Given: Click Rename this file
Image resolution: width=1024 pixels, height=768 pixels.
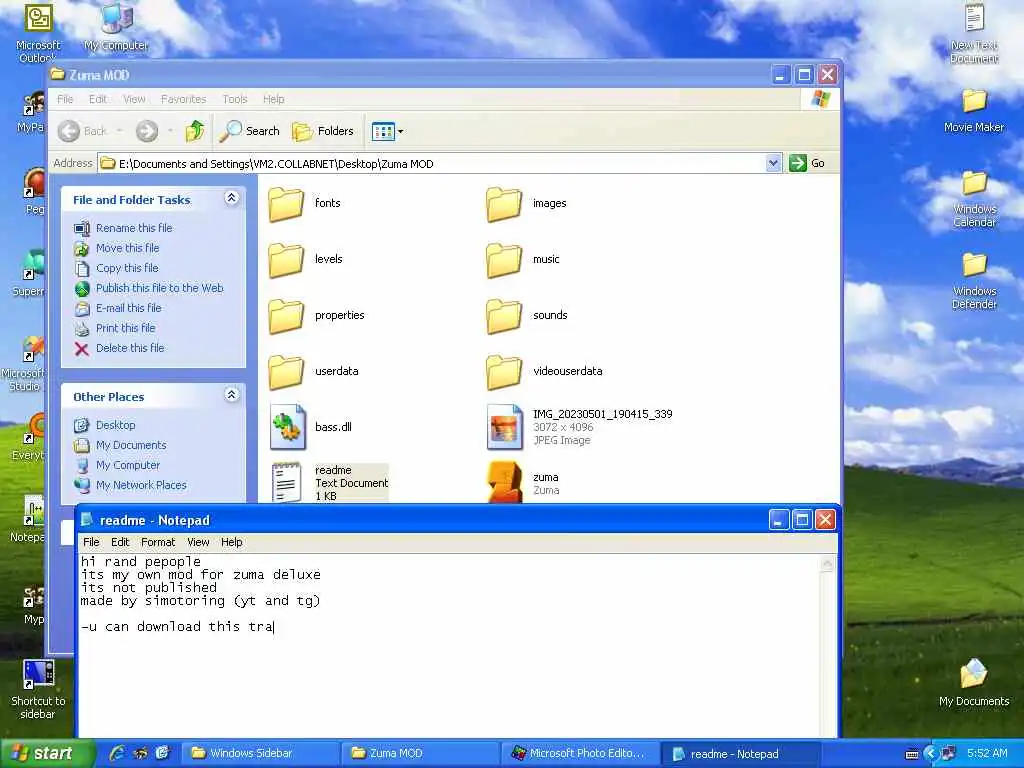Looking at the screenshot, I should (x=134, y=228).
